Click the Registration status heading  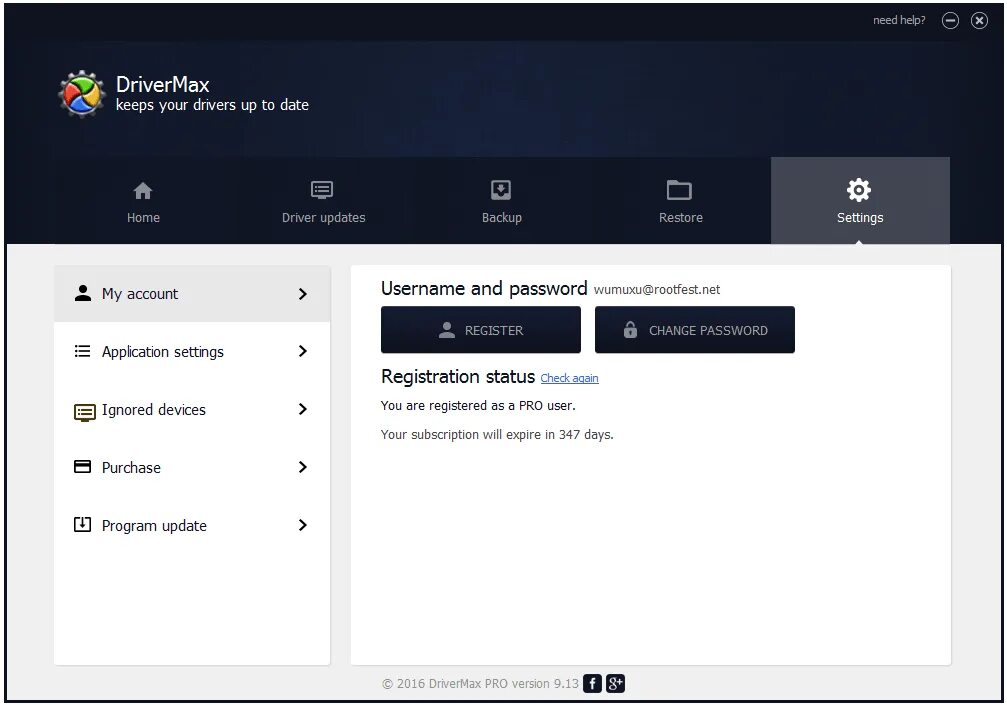458,376
